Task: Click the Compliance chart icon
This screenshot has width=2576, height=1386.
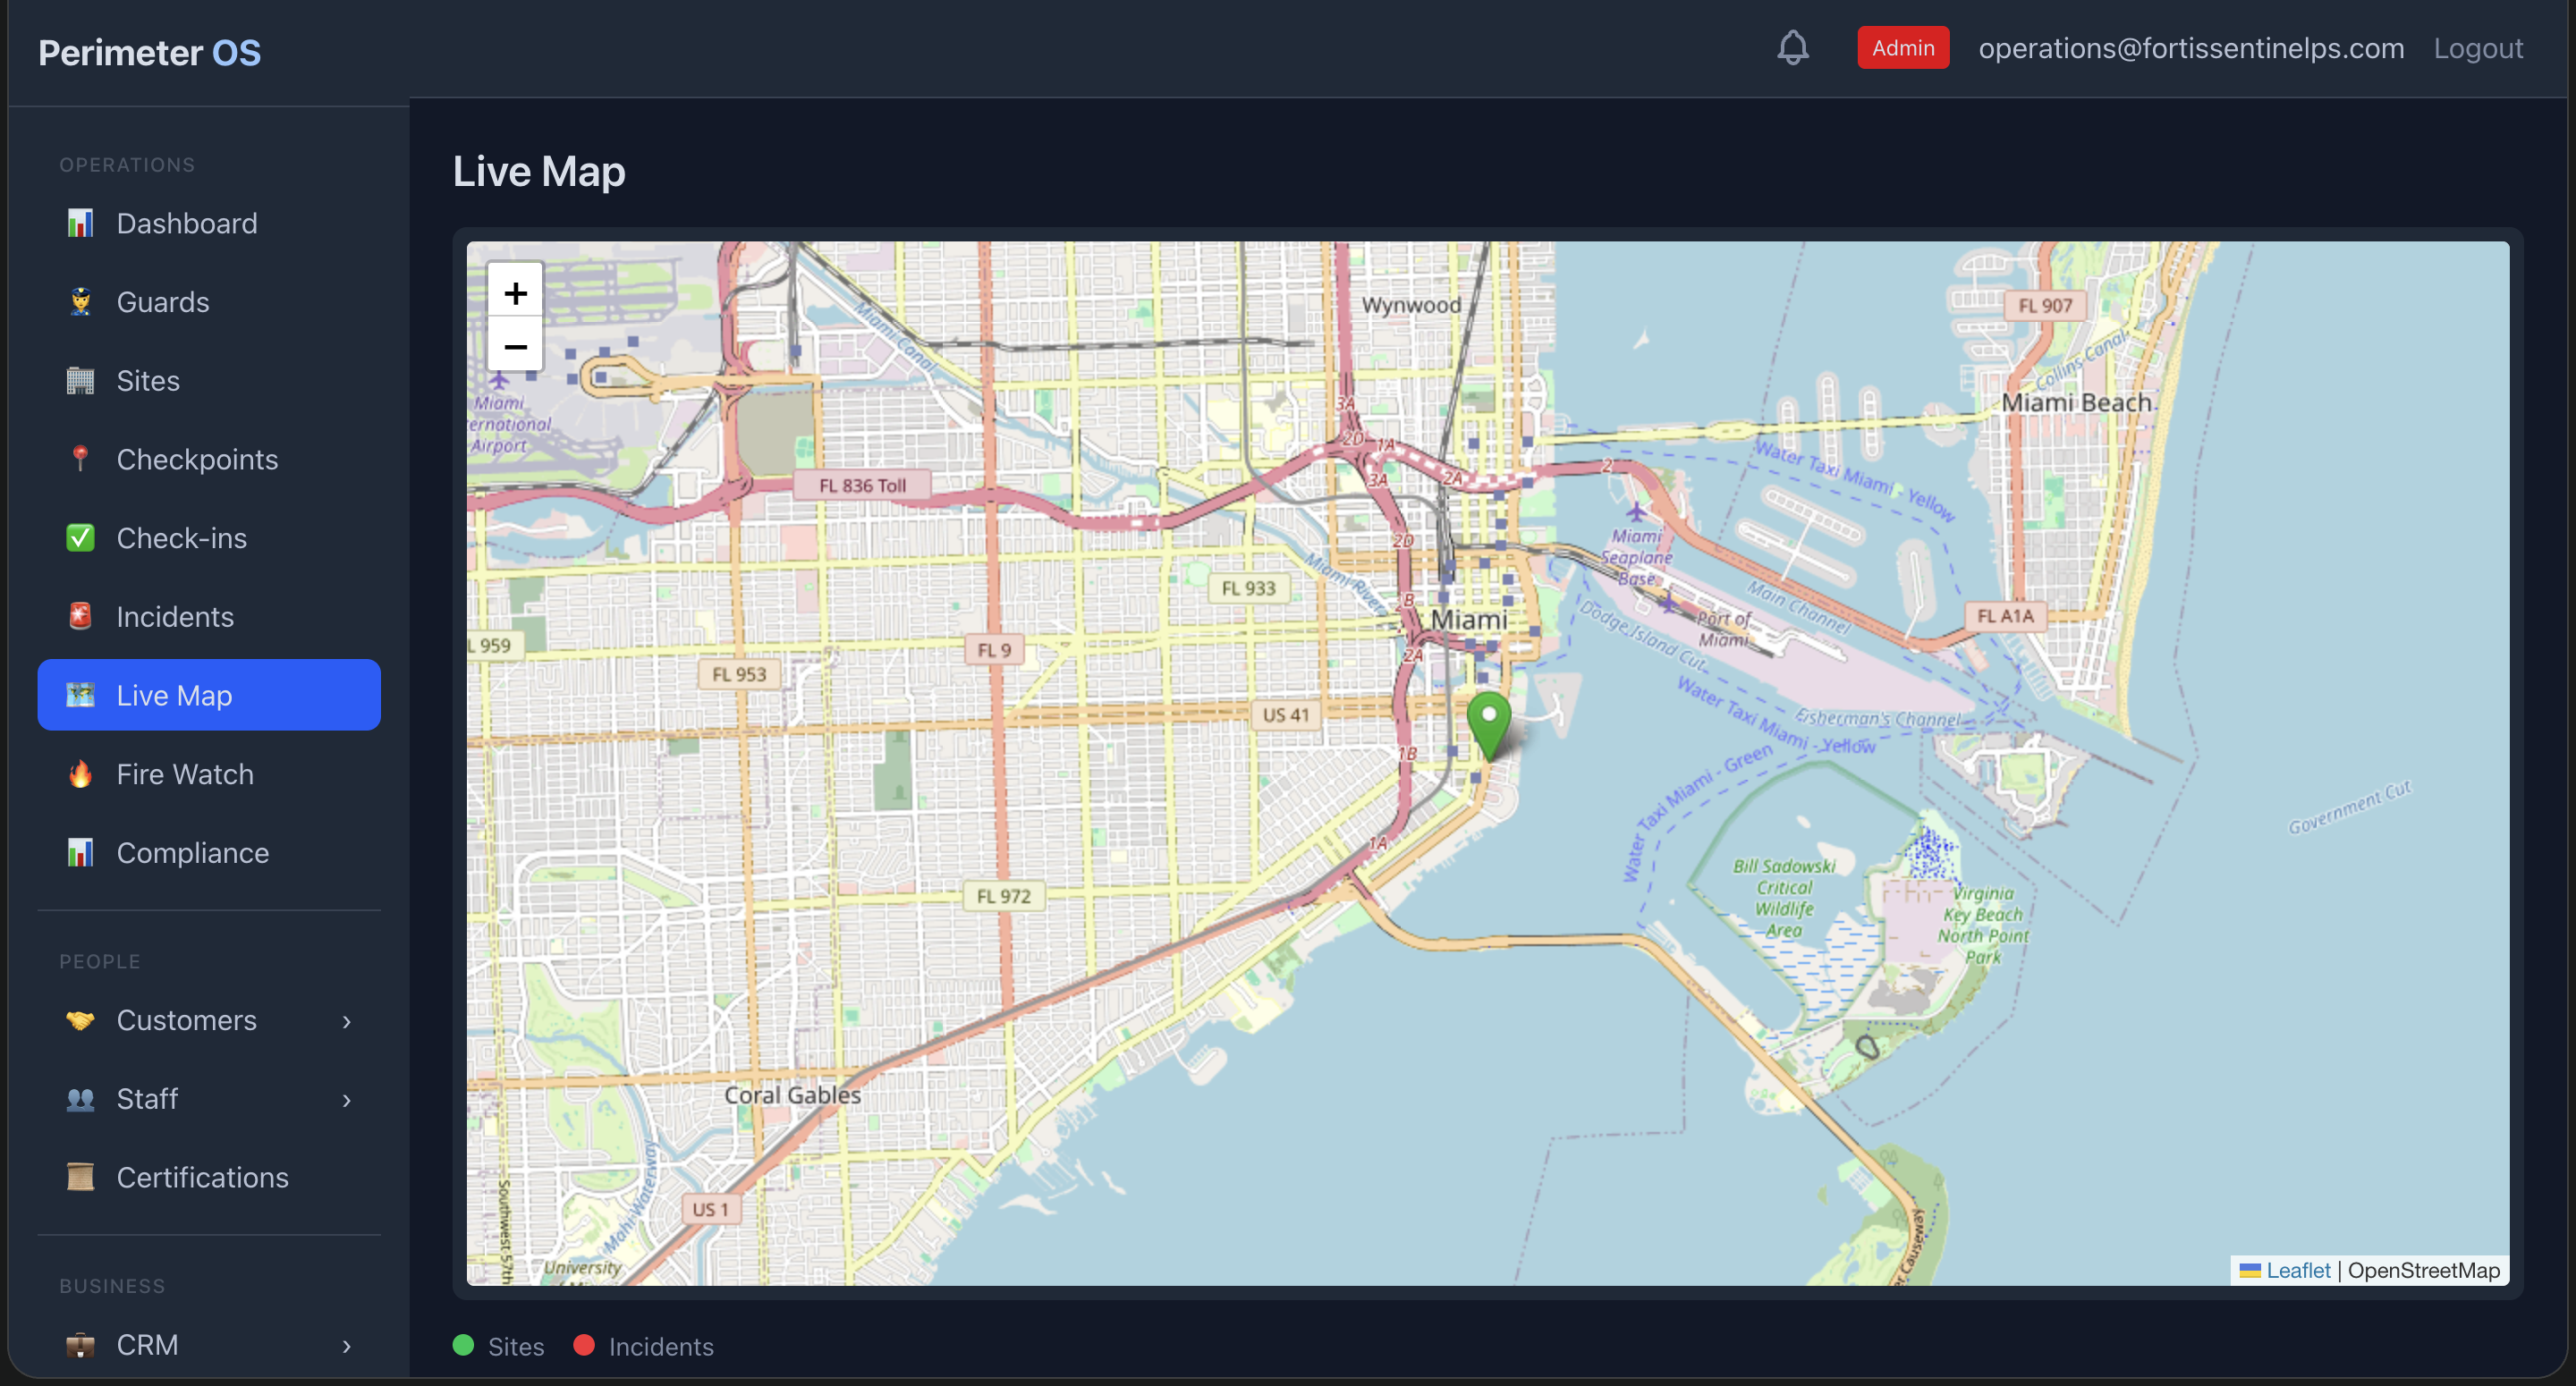Action: (81, 852)
